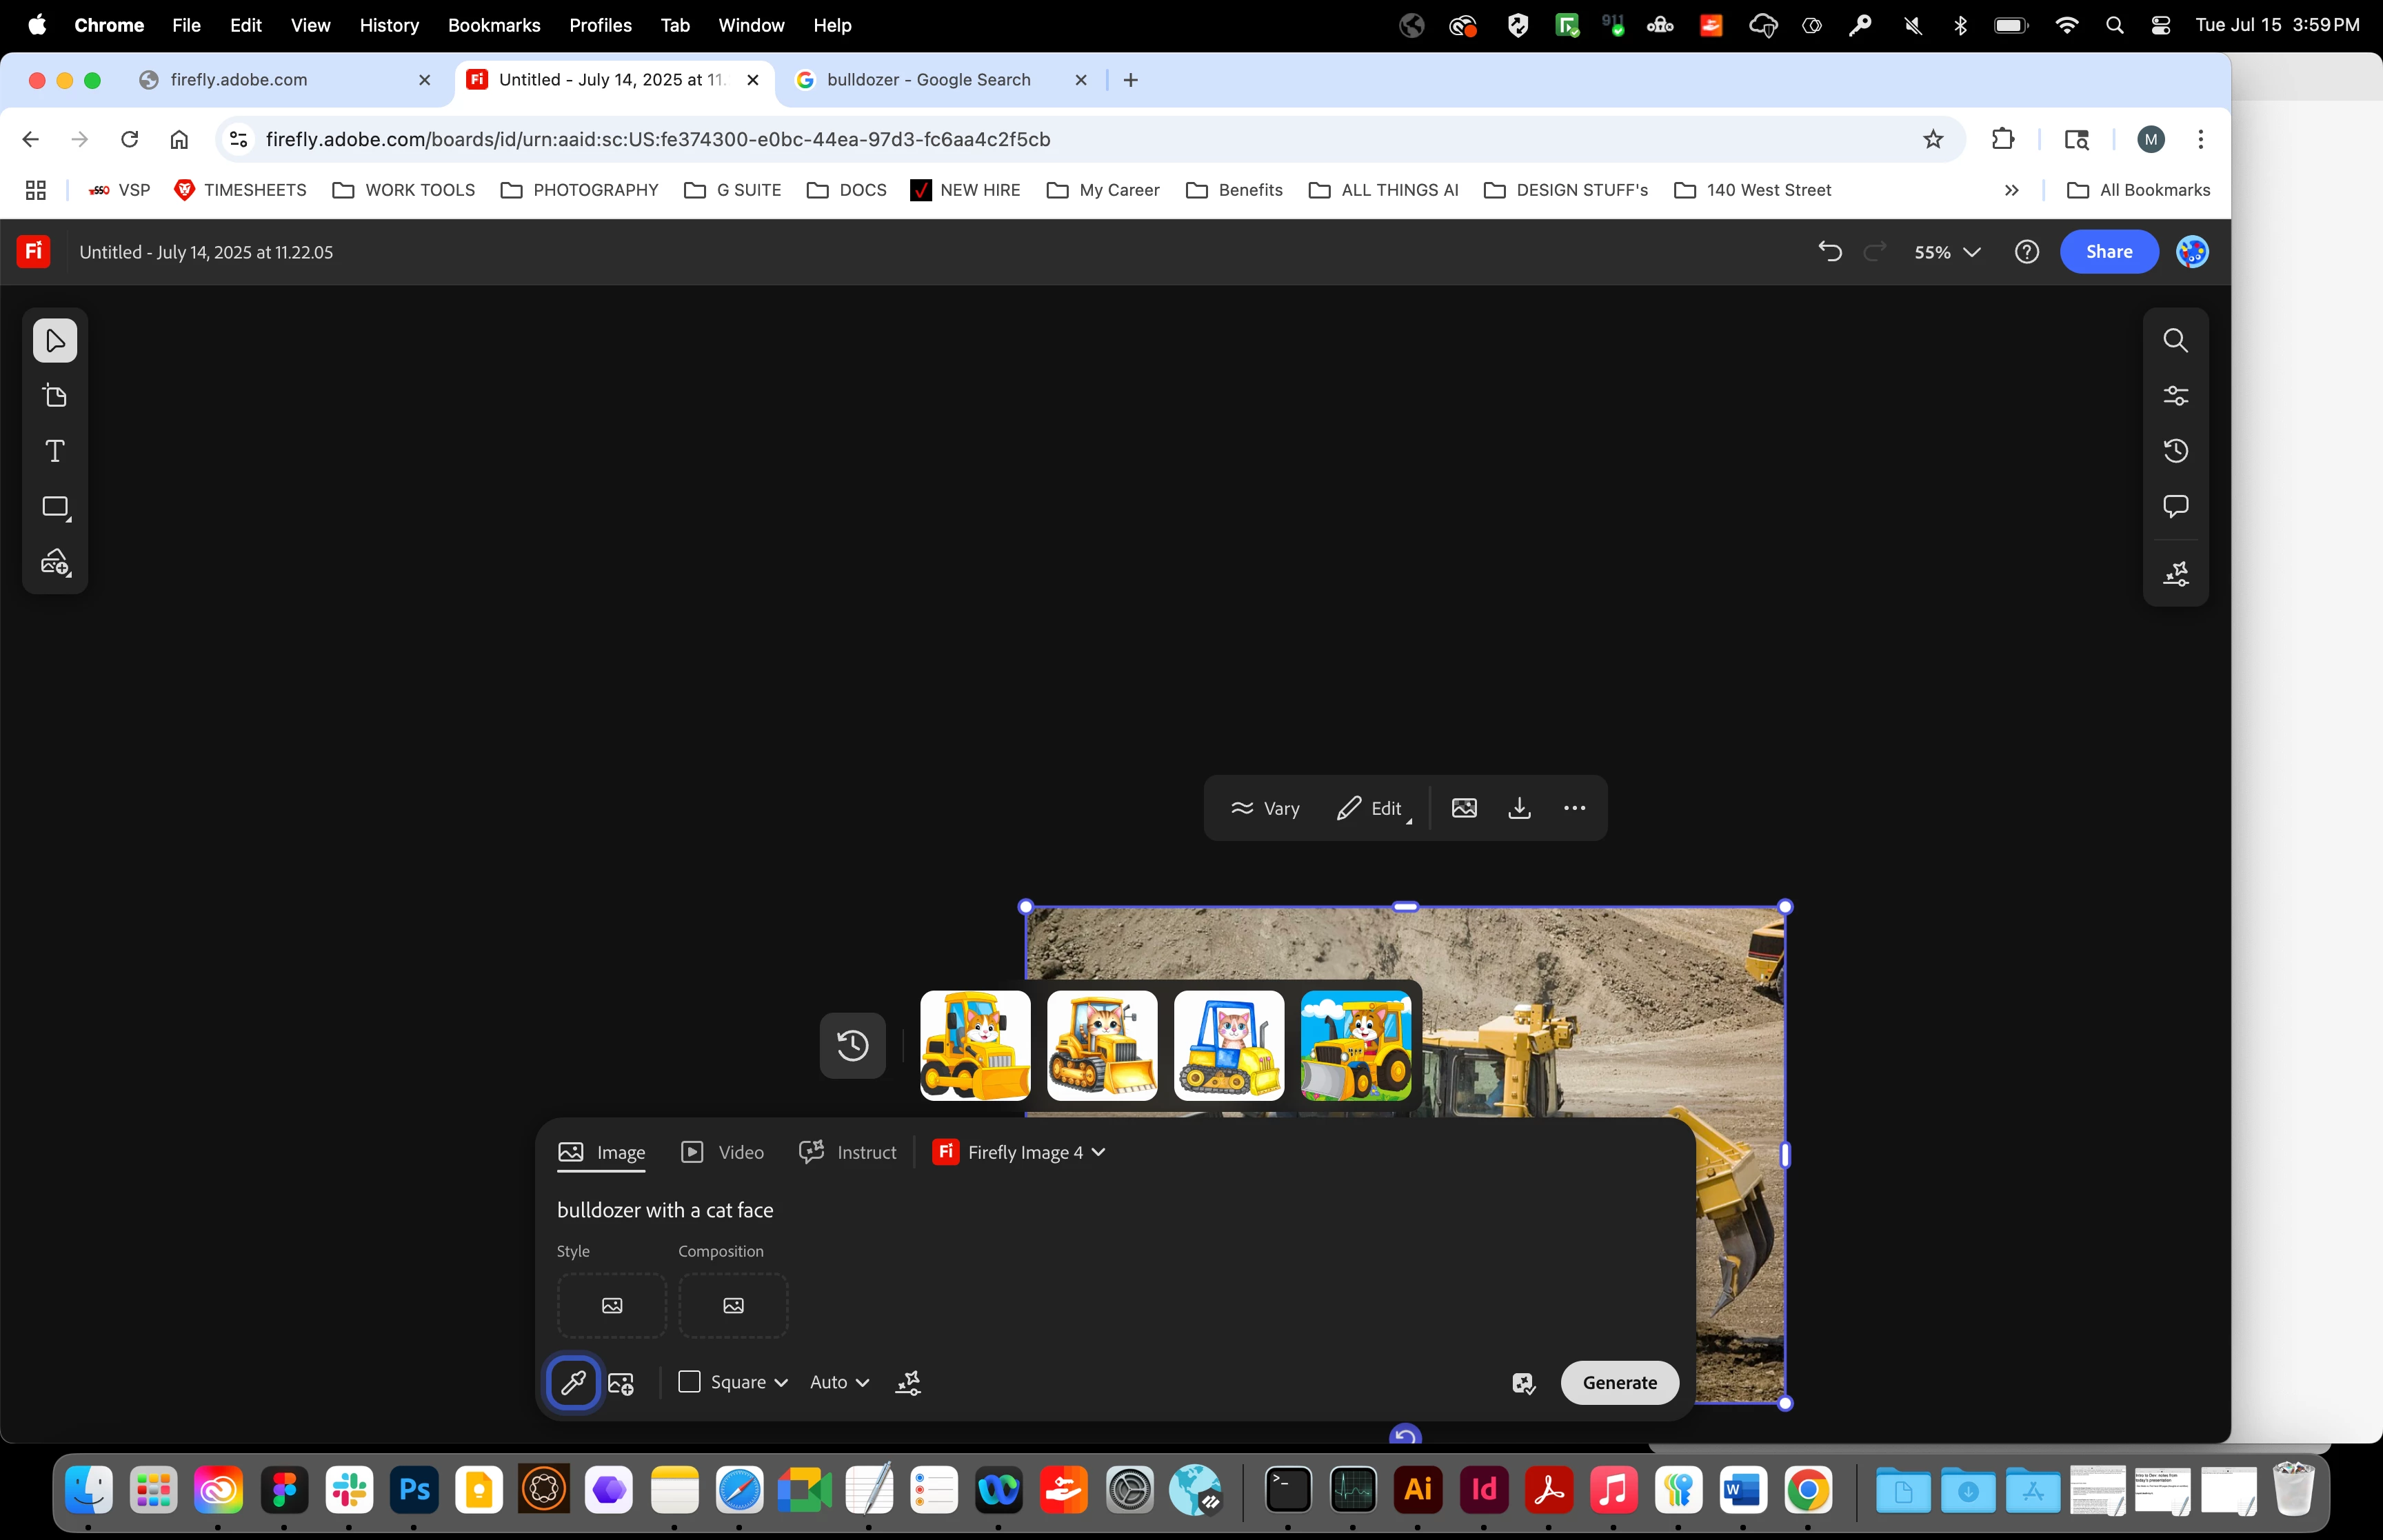Select the first generated cat bulldozer thumbnail
The image size is (2383, 1540).
(975, 1046)
